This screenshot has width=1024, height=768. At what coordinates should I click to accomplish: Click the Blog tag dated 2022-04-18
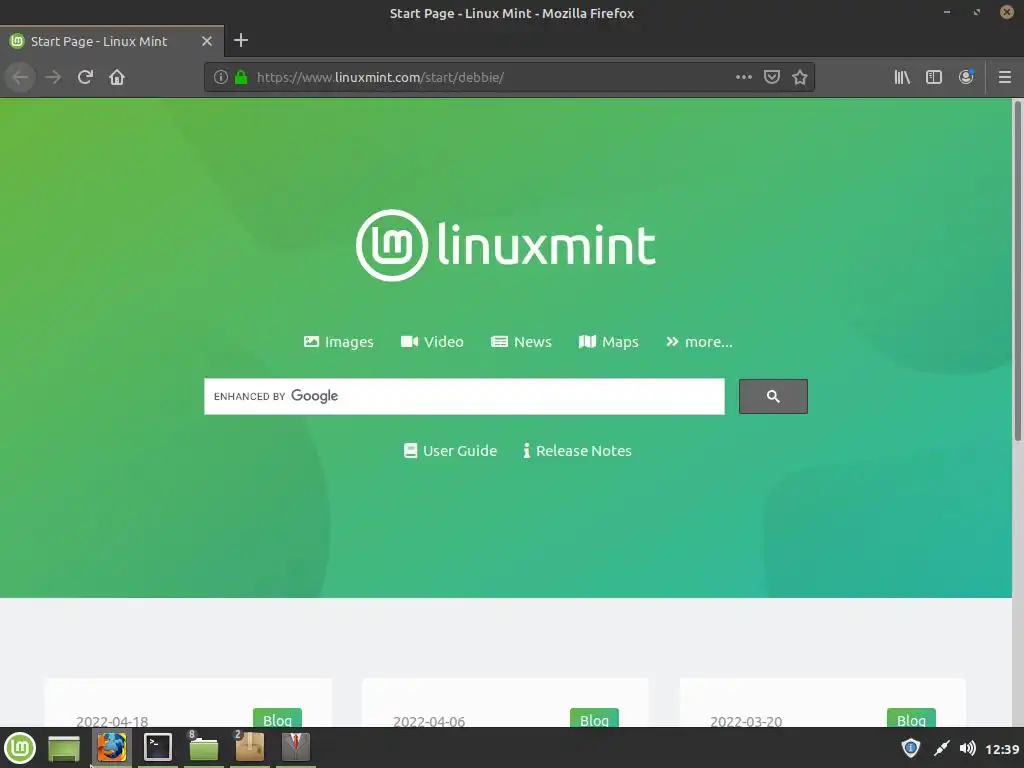pos(277,718)
